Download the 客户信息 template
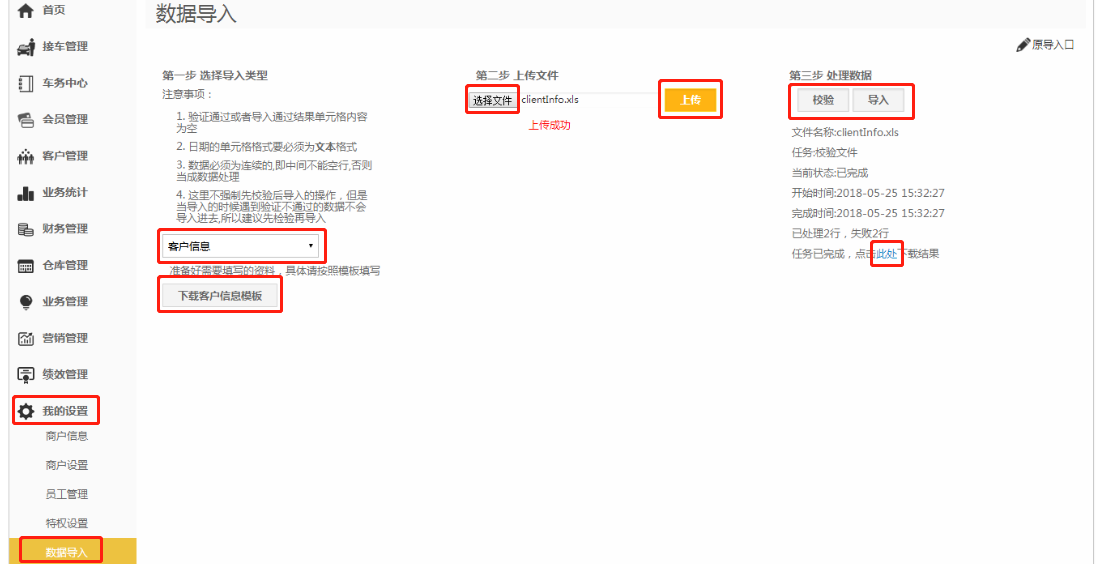The height and width of the screenshot is (564, 1100). click(x=220, y=296)
